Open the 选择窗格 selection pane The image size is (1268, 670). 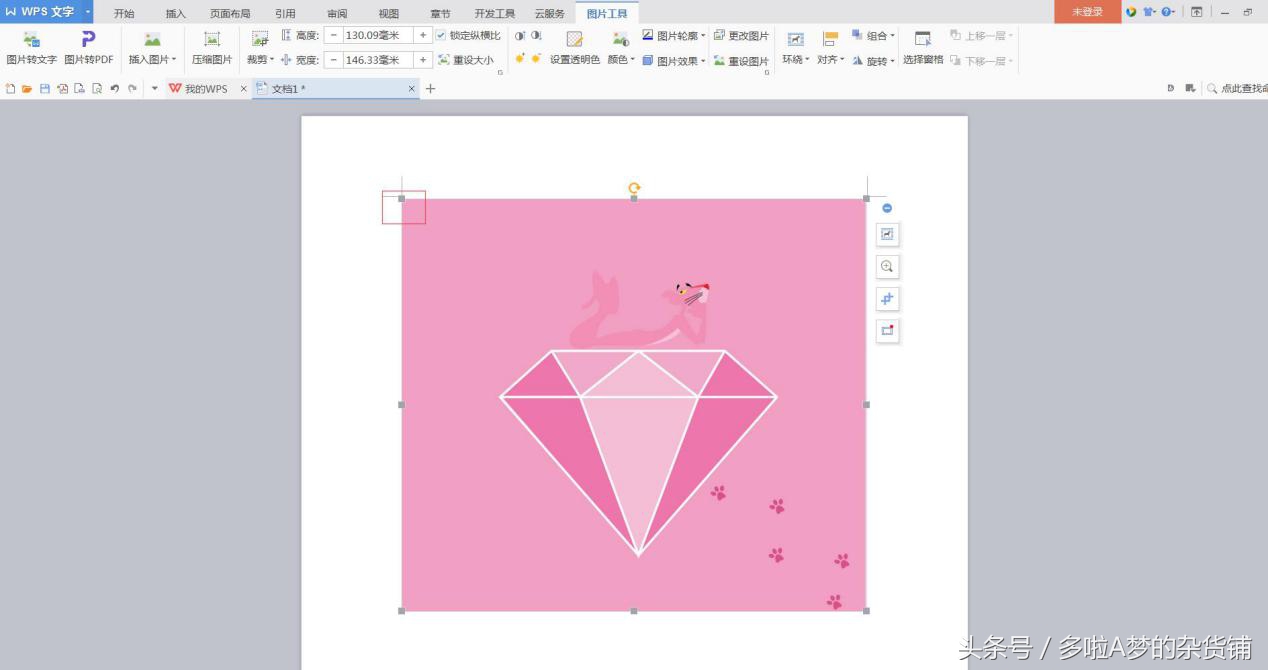coord(923,47)
